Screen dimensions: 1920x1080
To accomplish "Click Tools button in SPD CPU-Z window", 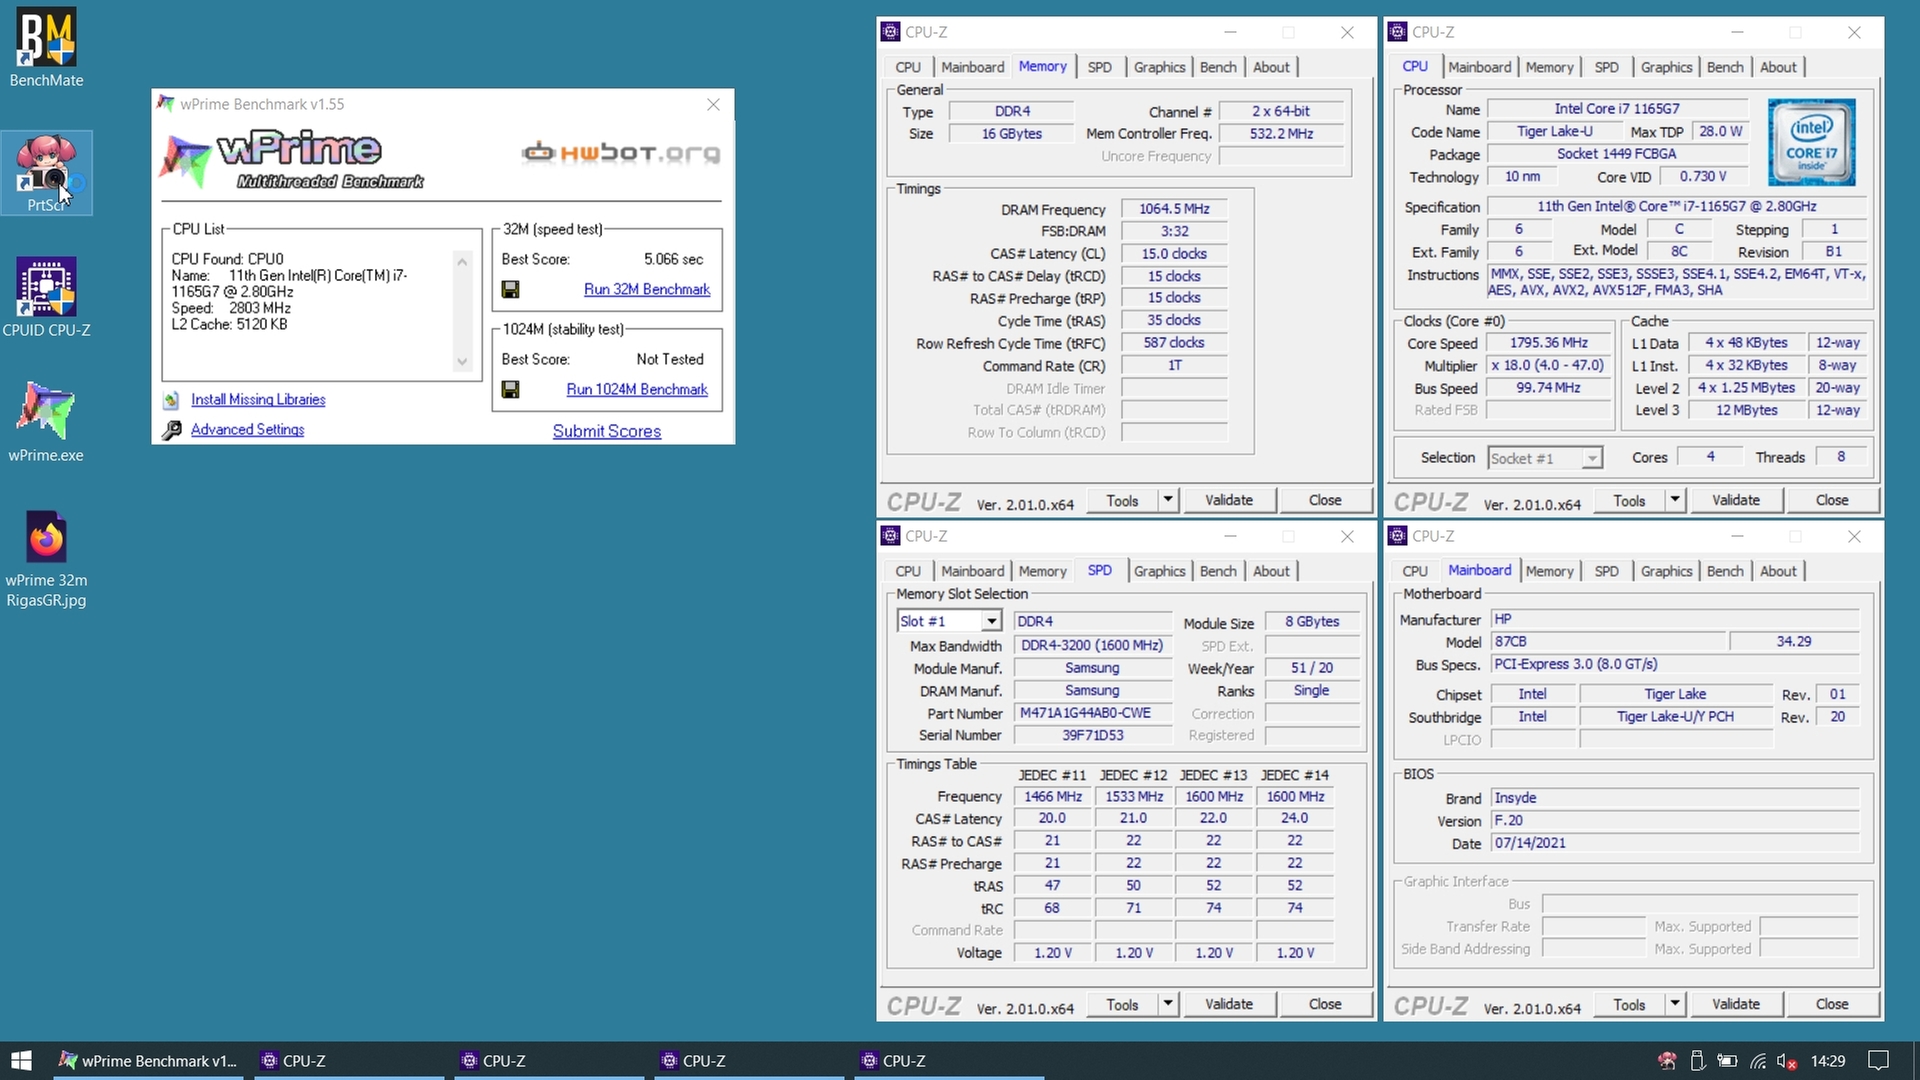I will coord(1122,1003).
